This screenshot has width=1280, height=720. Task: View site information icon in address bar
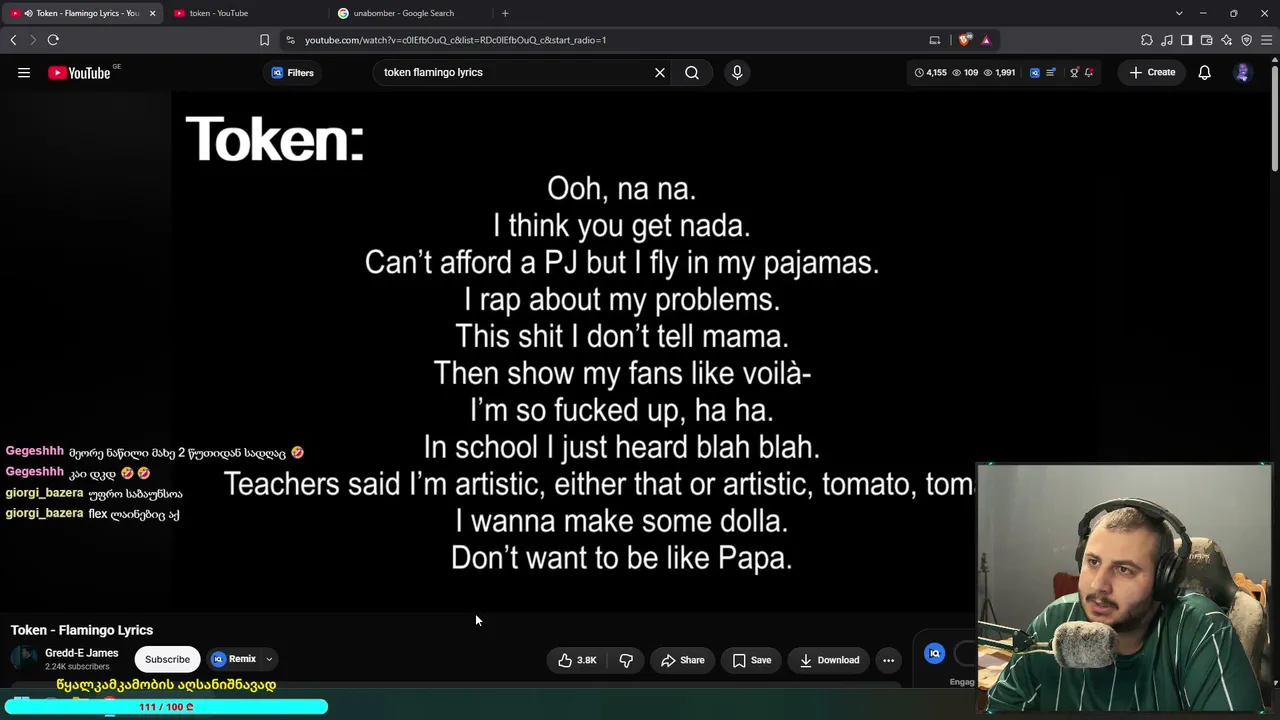point(290,40)
